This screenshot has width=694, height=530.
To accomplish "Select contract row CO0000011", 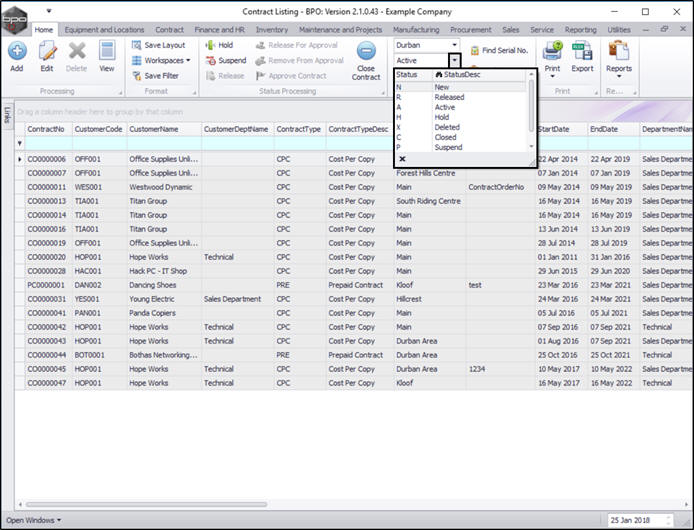I will [354, 187].
